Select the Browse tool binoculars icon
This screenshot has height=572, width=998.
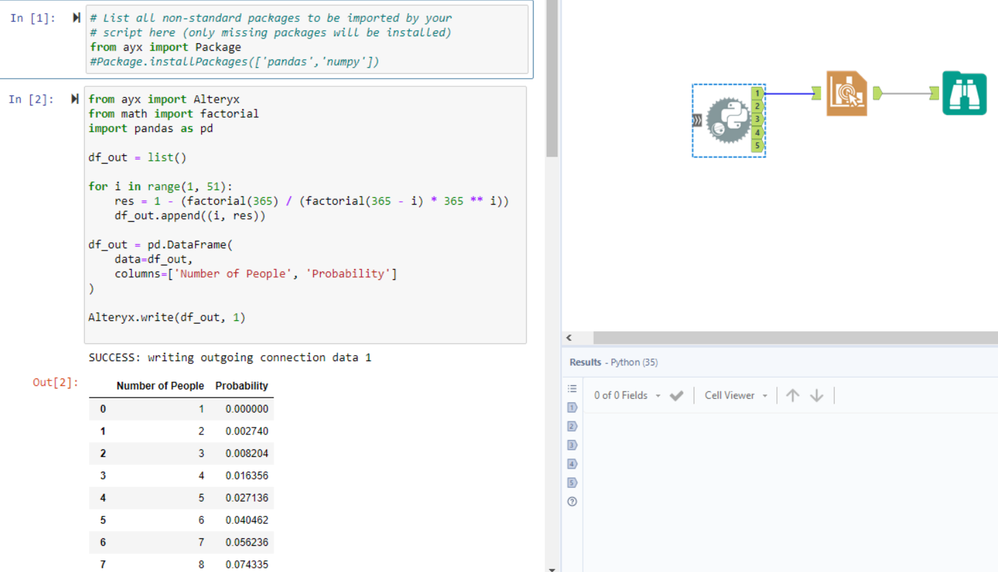[964, 93]
